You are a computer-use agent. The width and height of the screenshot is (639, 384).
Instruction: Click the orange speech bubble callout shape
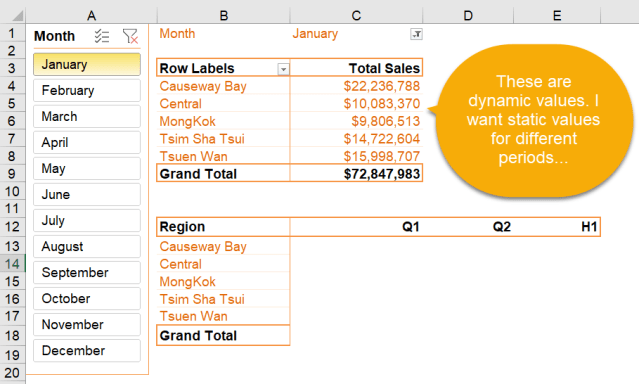point(530,120)
